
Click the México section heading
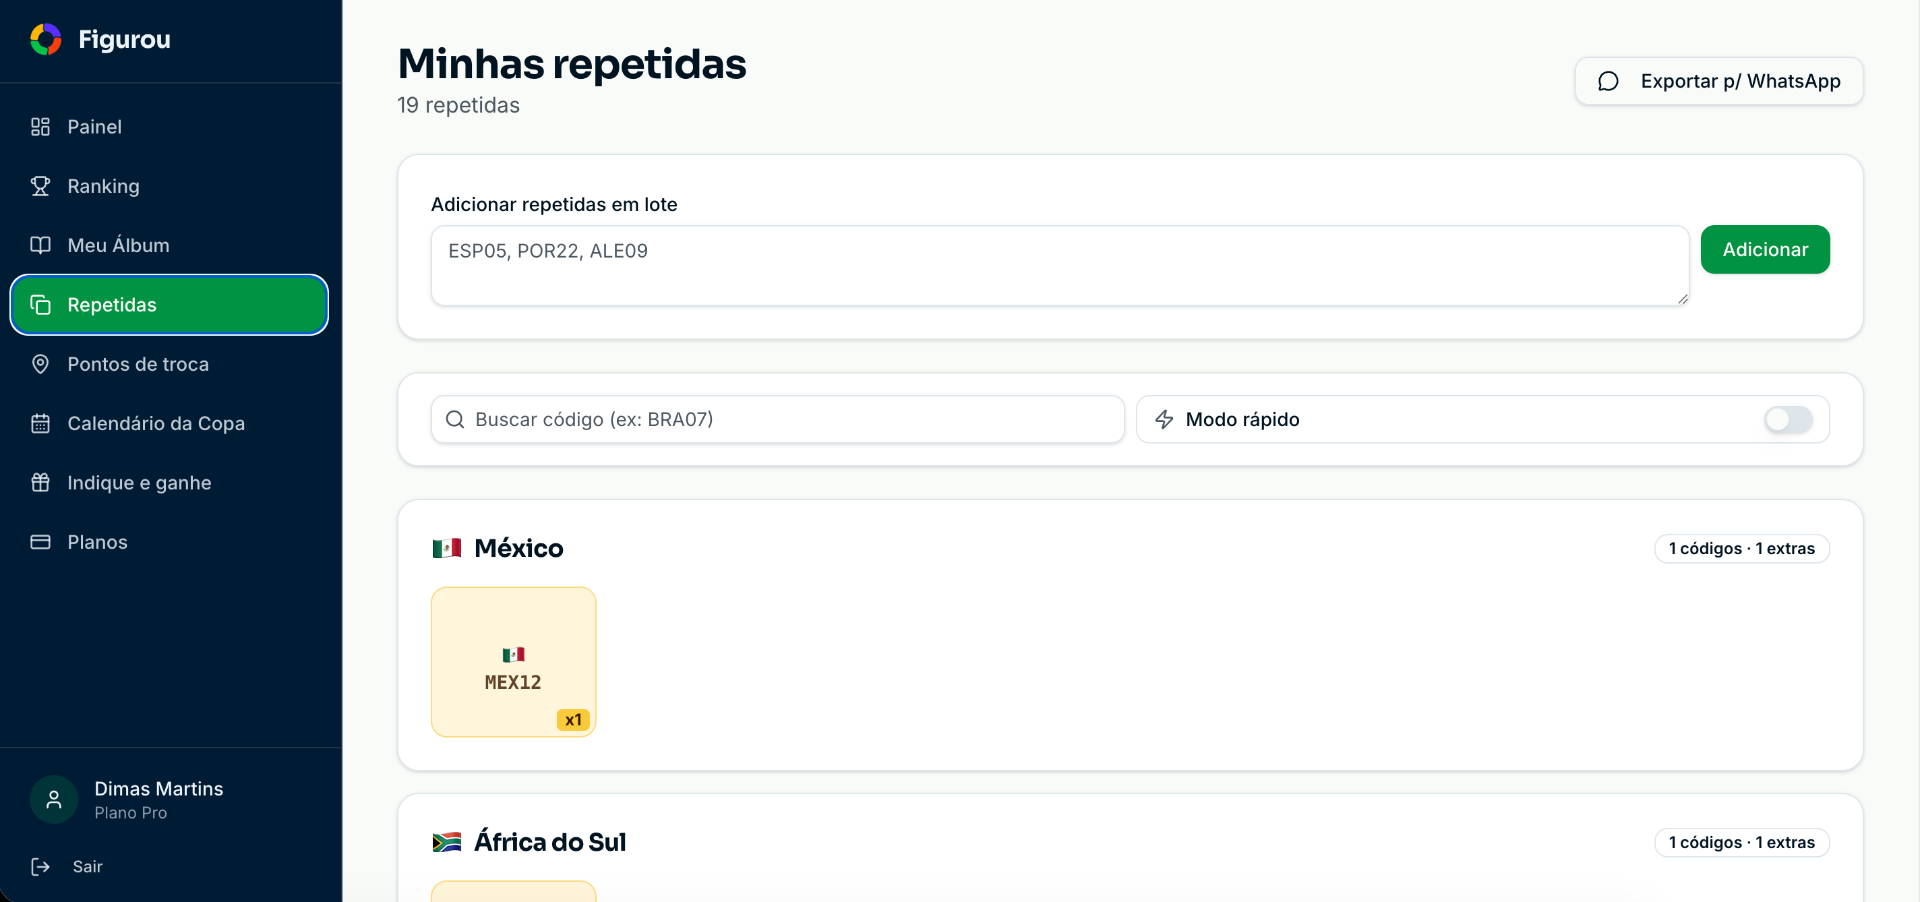[519, 548]
